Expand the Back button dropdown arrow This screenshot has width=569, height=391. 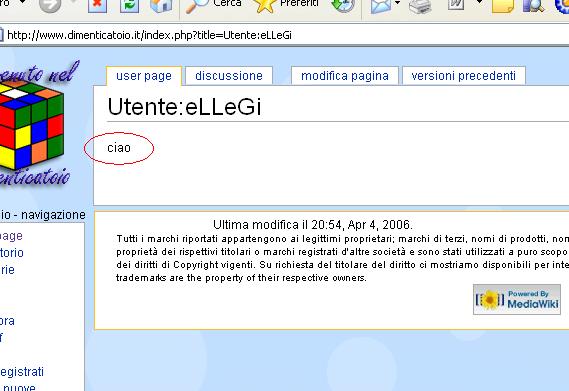tap(22, 2)
